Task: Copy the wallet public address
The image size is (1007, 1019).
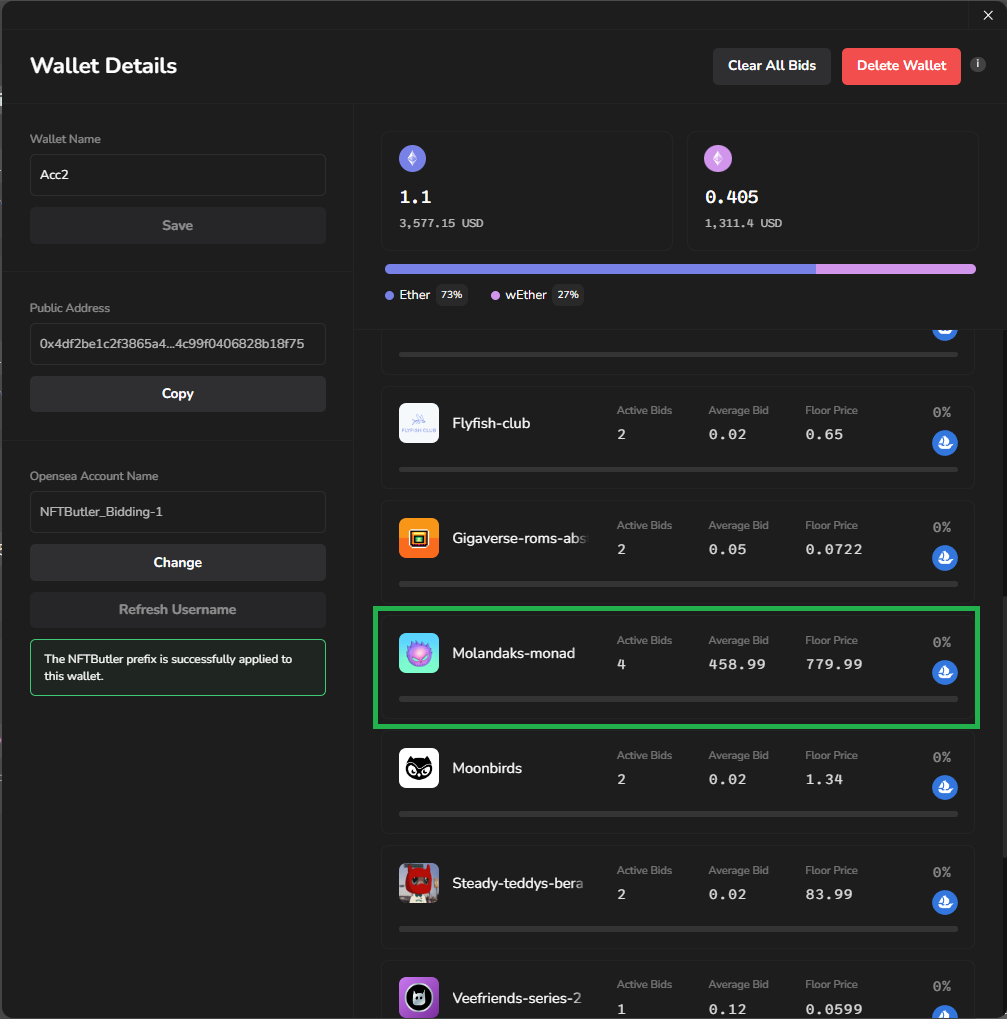Action: click(x=178, y=394)
